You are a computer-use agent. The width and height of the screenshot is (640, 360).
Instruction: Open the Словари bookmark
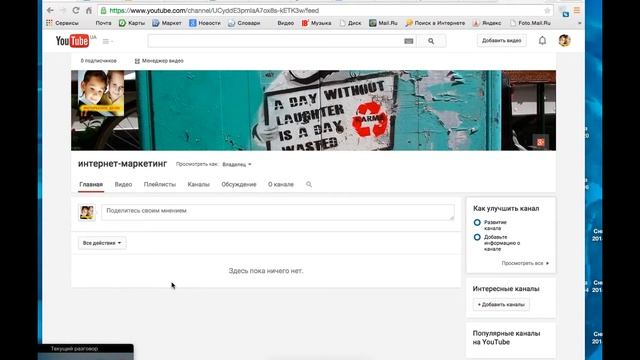244,23
